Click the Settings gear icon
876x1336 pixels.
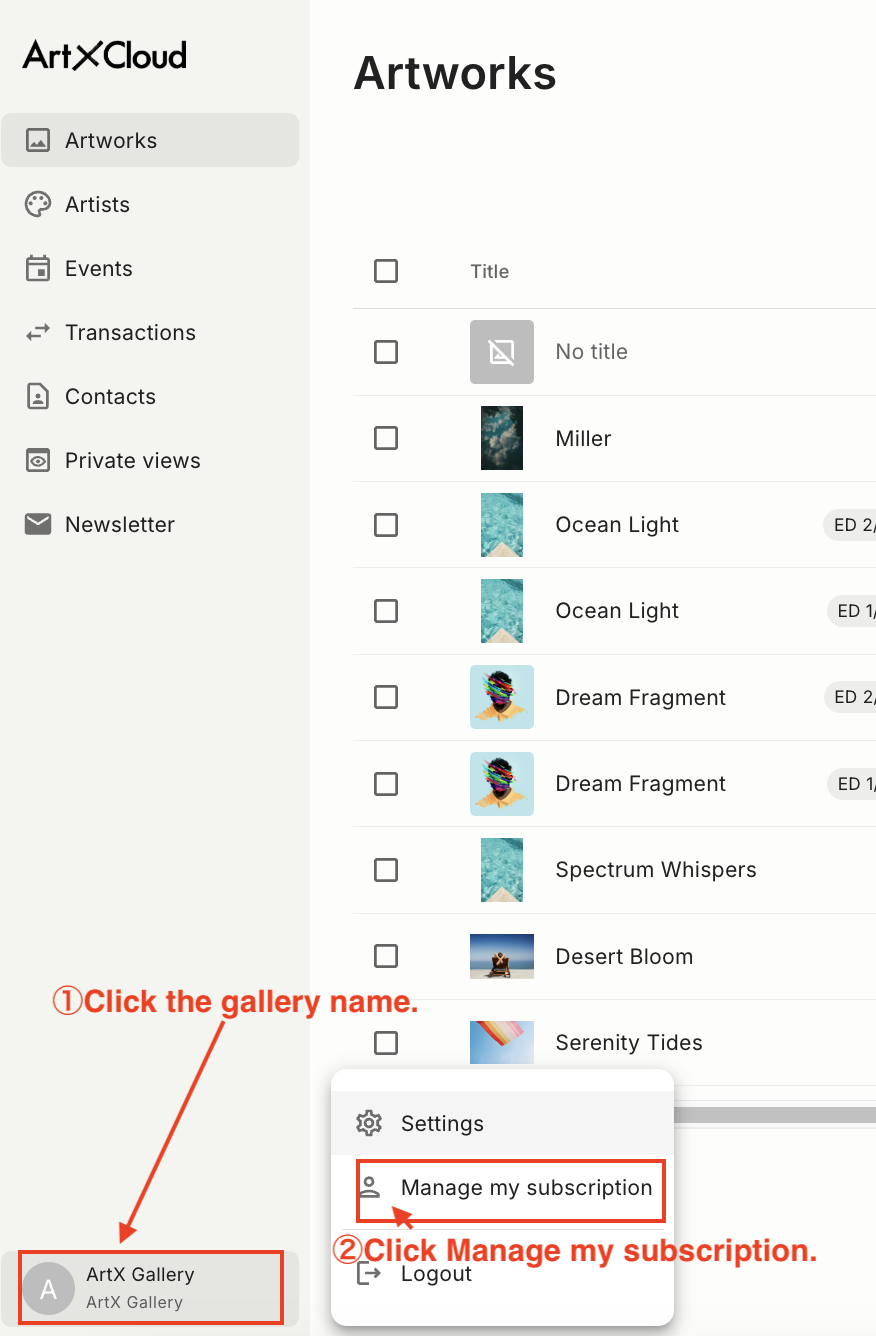click(369, 1123)
